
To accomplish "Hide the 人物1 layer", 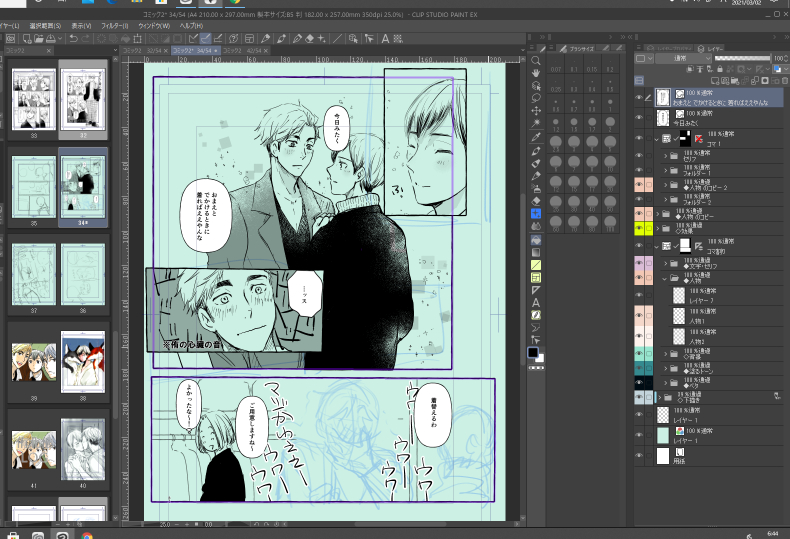I will [639, 315].
